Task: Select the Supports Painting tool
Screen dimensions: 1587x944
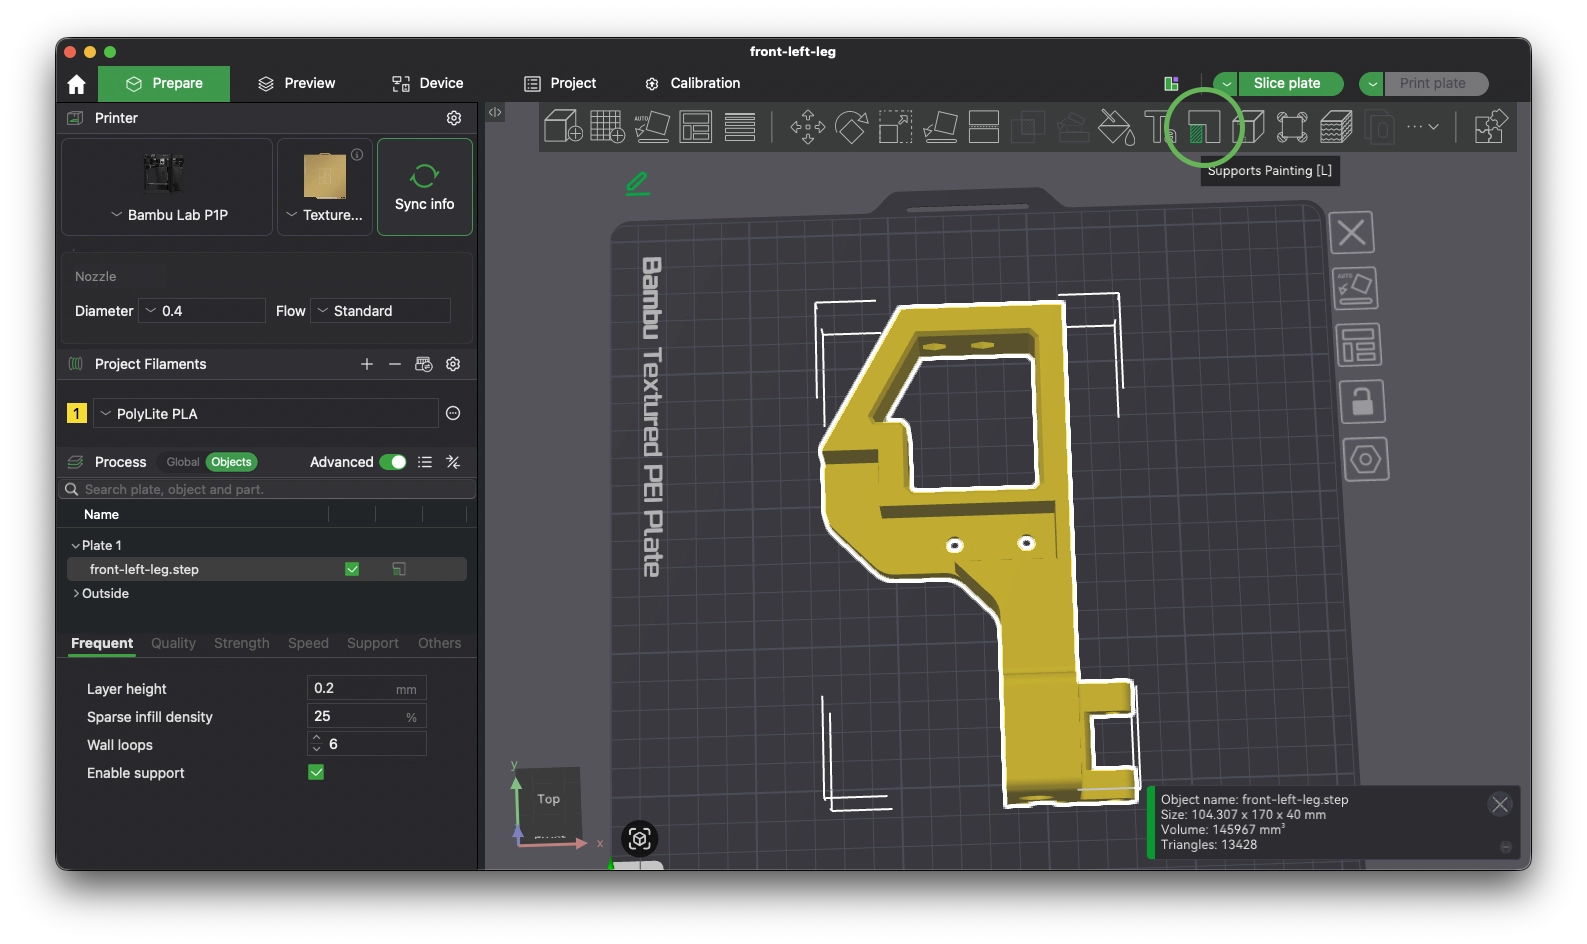Action: point(1203,127)
